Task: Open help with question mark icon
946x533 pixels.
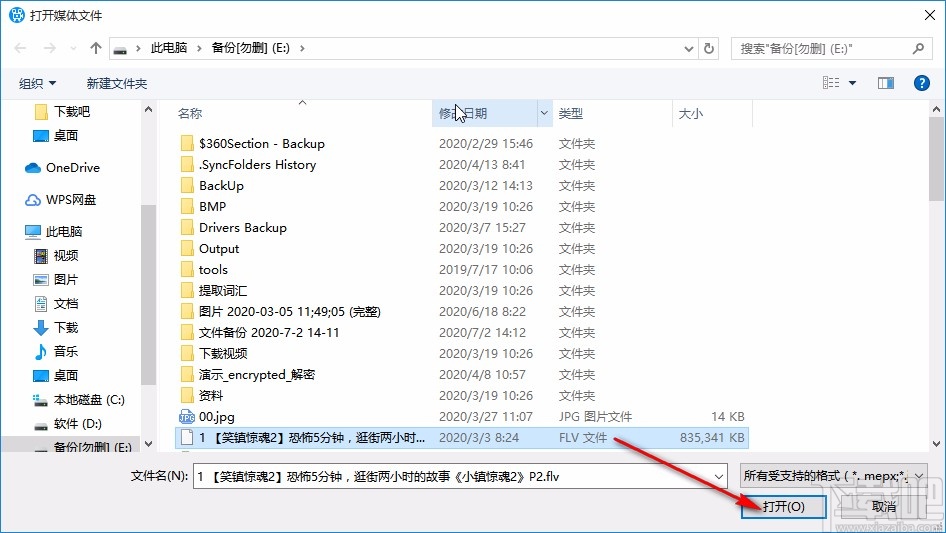Action: tap(921, 83)
